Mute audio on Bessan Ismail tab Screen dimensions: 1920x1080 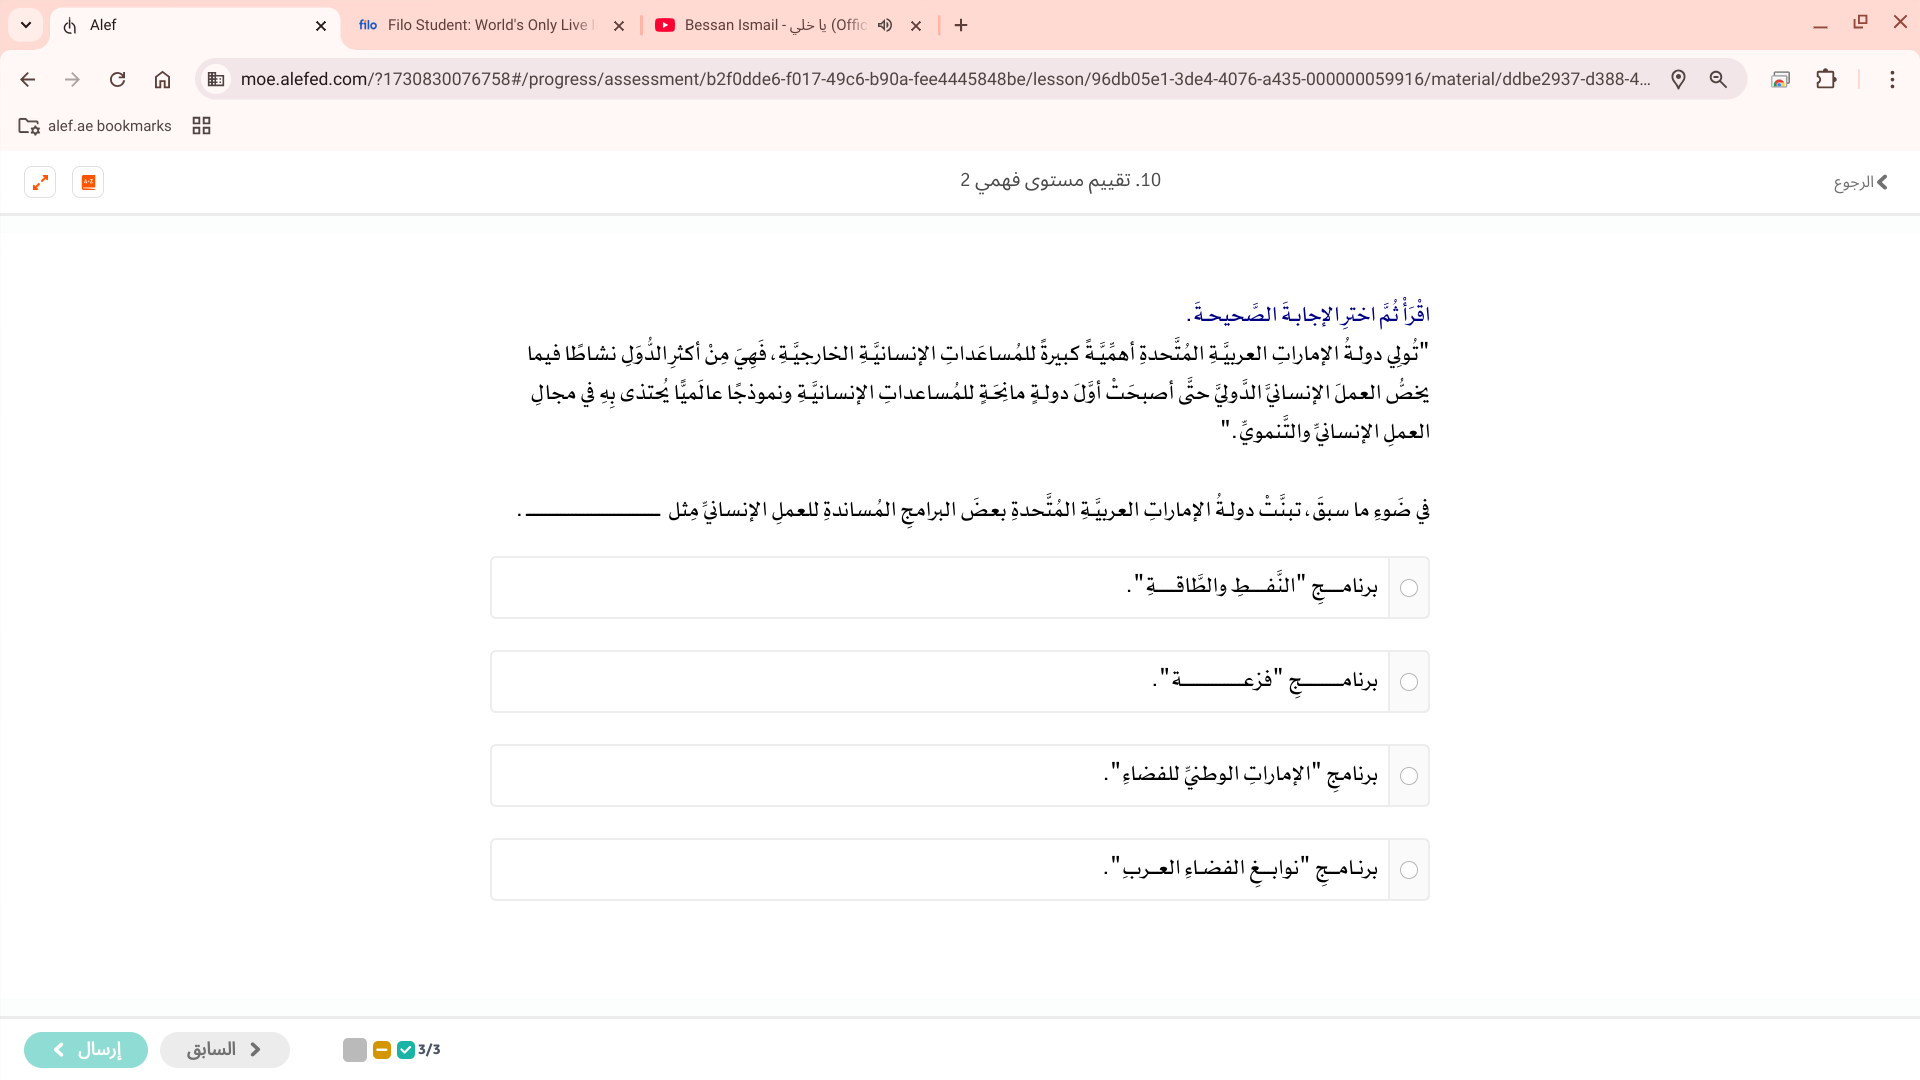(x=885, y=25)
